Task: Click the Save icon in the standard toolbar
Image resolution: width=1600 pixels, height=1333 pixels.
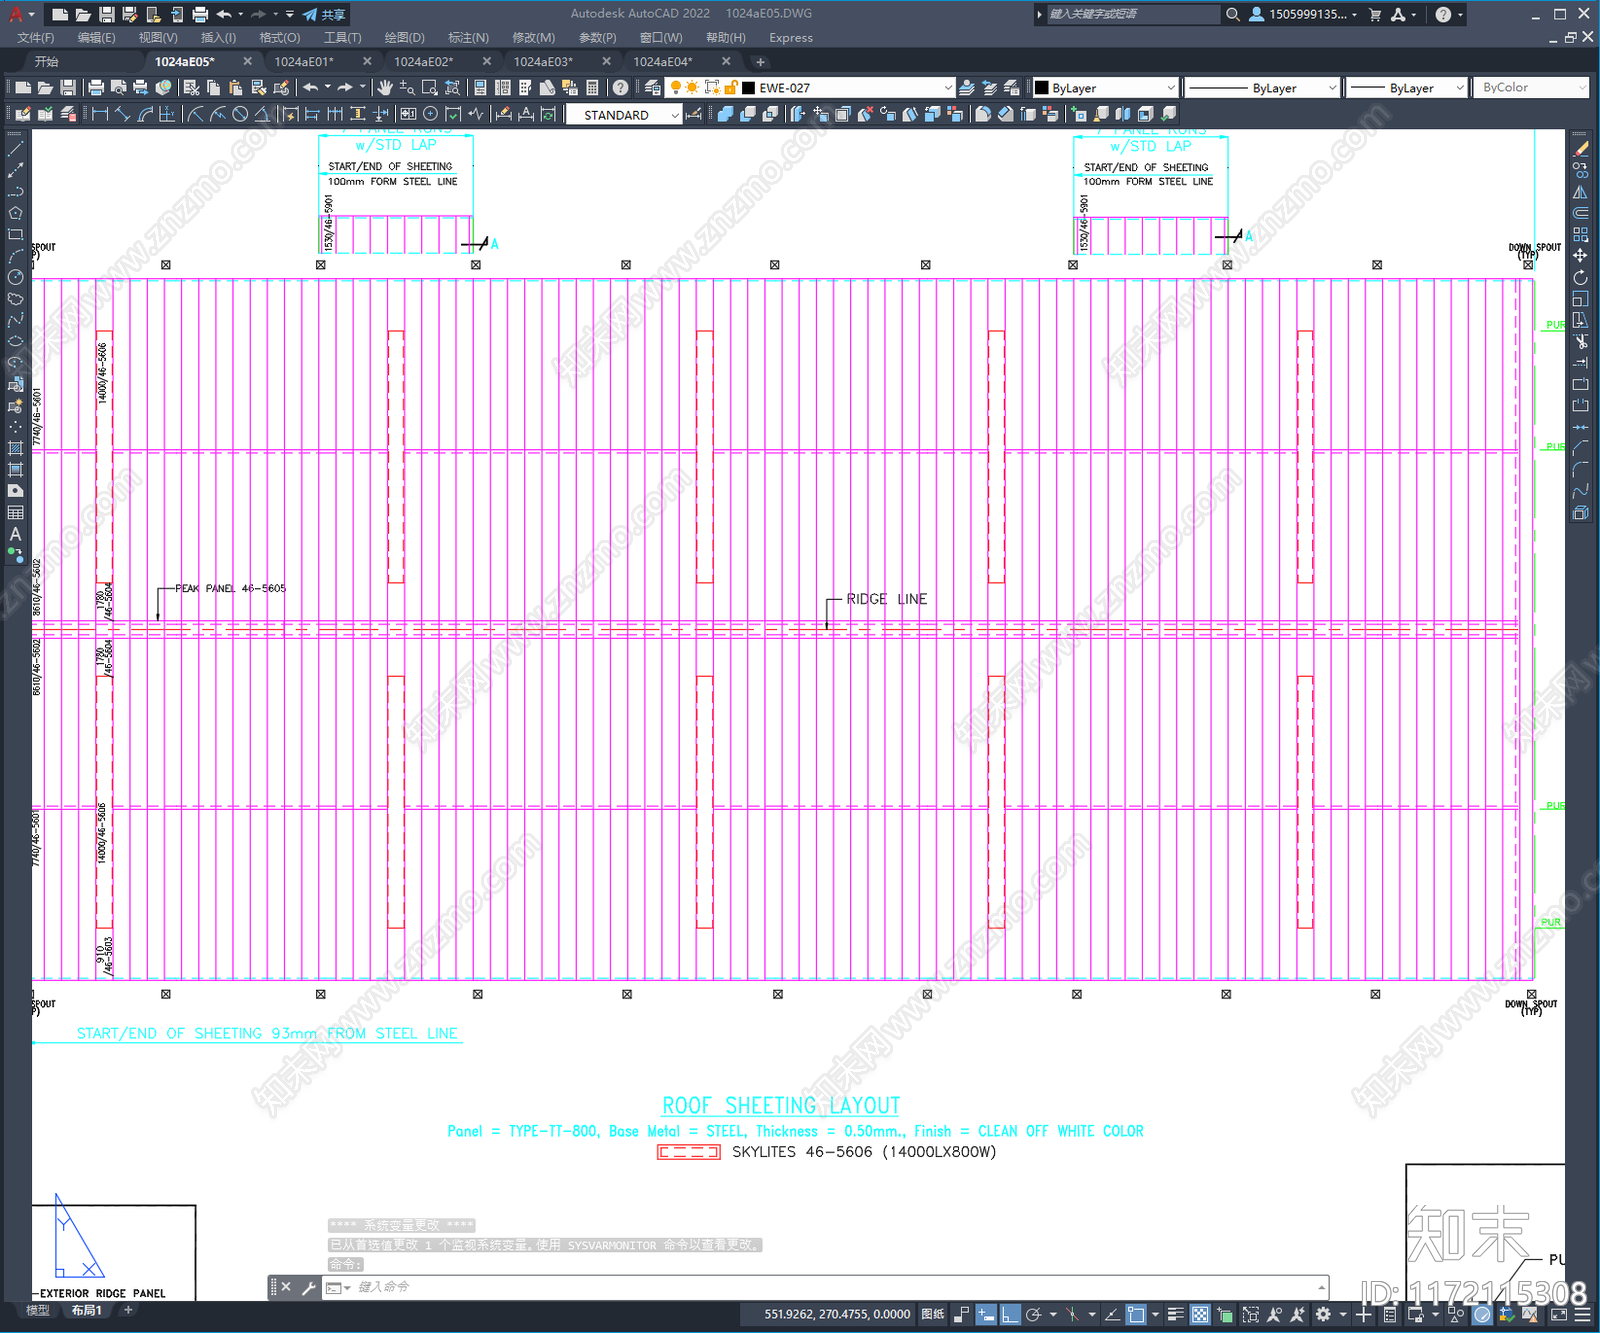Action: (68, 88)
